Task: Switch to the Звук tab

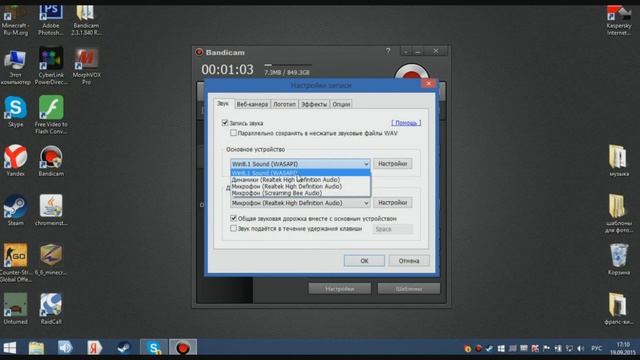Action: 223,104
